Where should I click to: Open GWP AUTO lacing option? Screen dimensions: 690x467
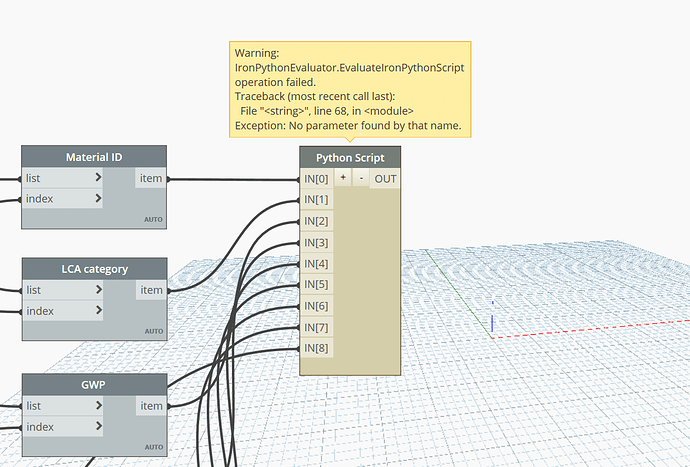pyautogui.click(x=154, y=447)
